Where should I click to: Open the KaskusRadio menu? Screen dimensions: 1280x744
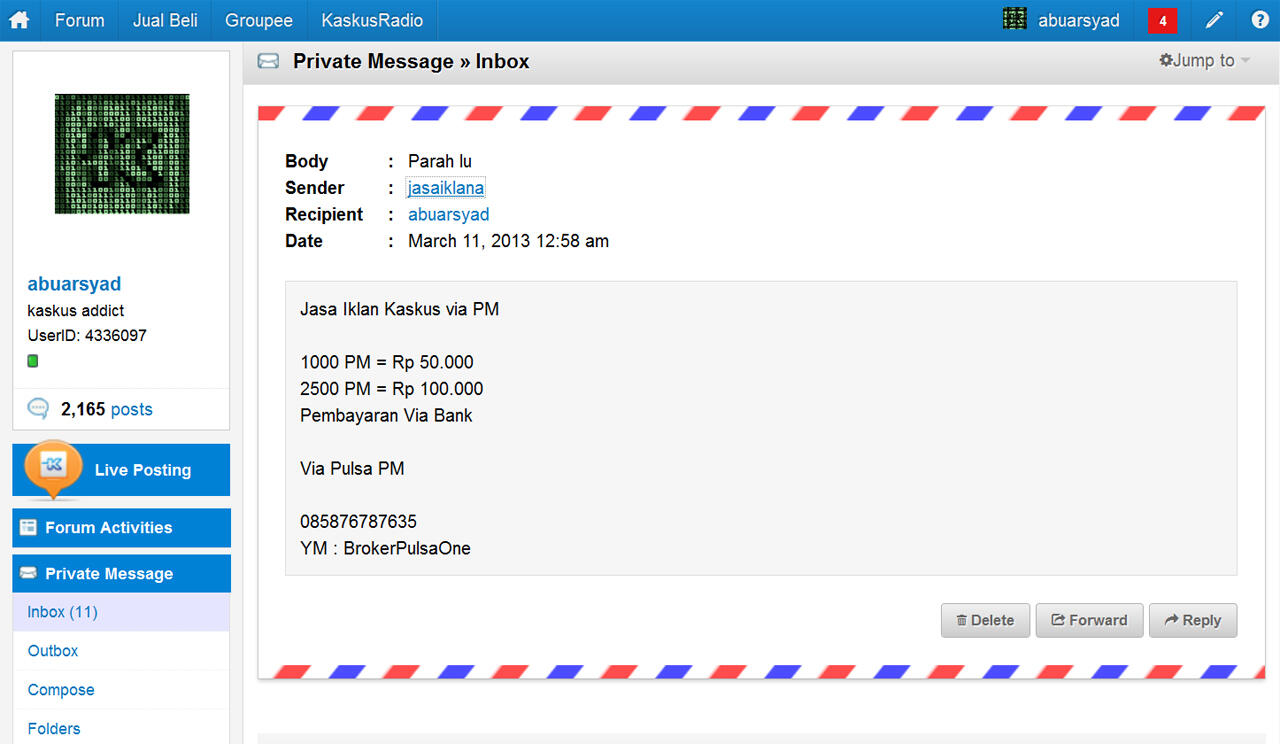[x=372, y=20]
